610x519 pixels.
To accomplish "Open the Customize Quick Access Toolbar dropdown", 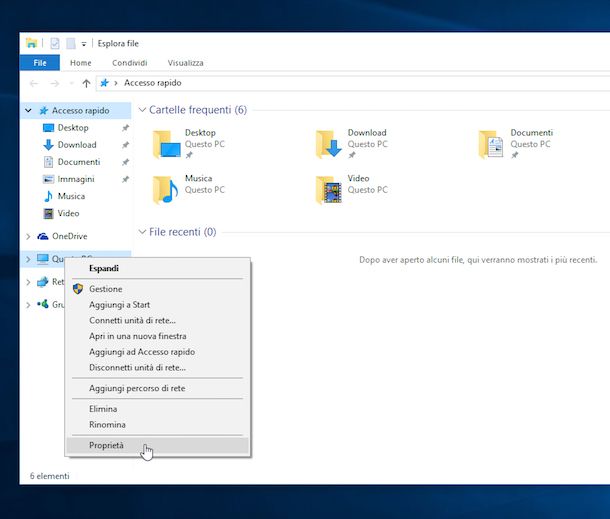I will (x=84, y=44).
